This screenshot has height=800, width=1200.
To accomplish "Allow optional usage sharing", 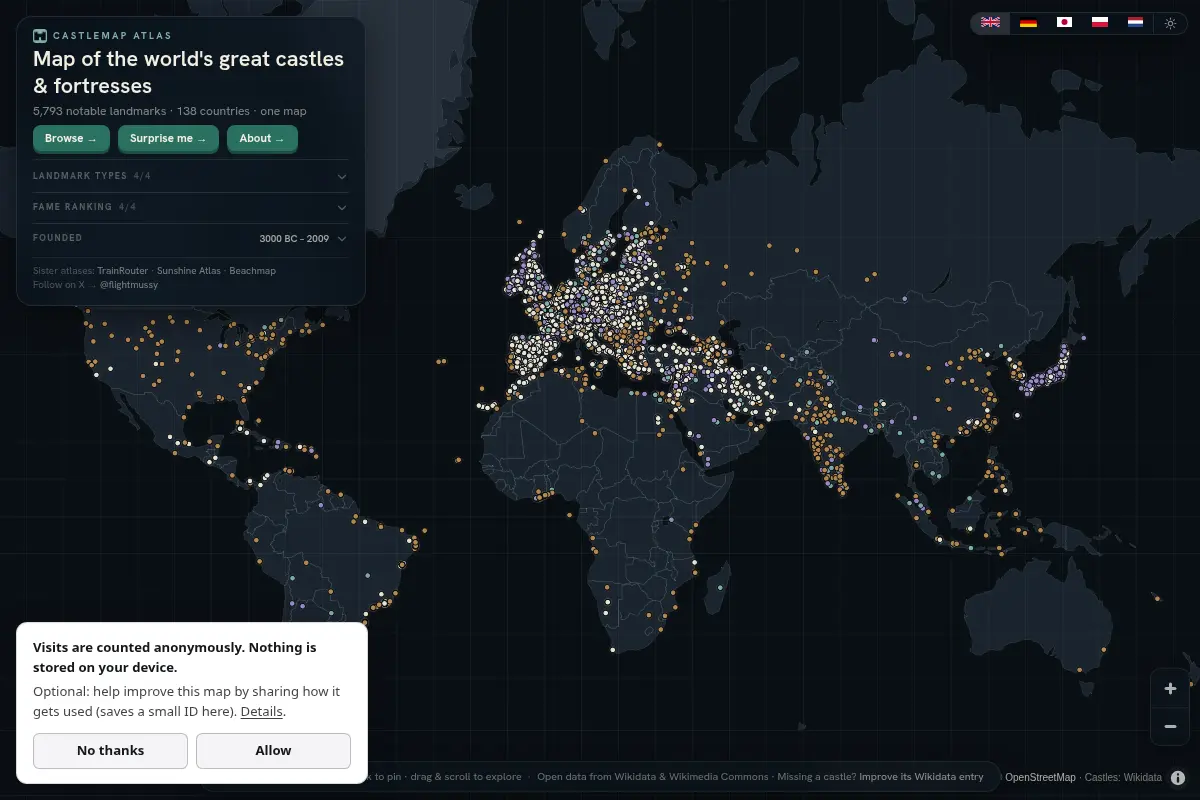I will 273,750.
